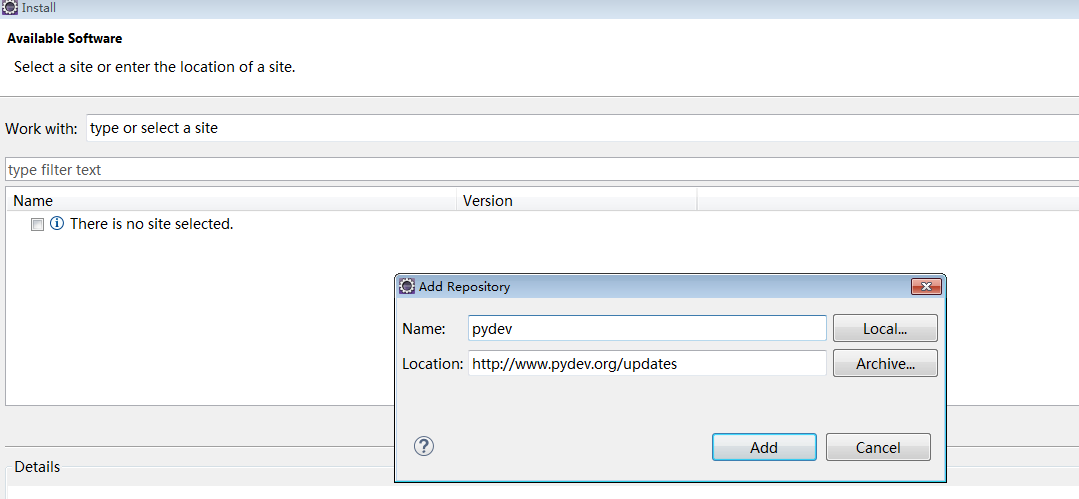1079x499 pixels.
Task: Close the Add Repository dialog
Action: click(x=927, y=286)
